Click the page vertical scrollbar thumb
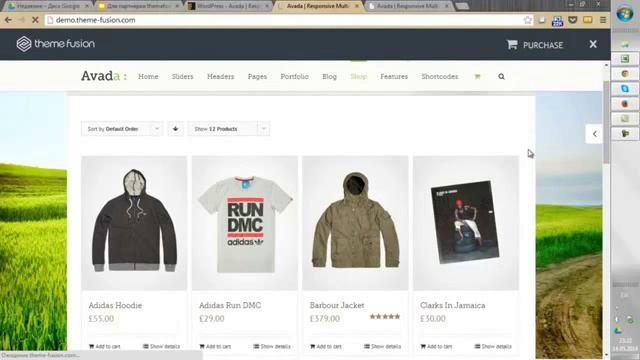 click(x=606, y=122)
